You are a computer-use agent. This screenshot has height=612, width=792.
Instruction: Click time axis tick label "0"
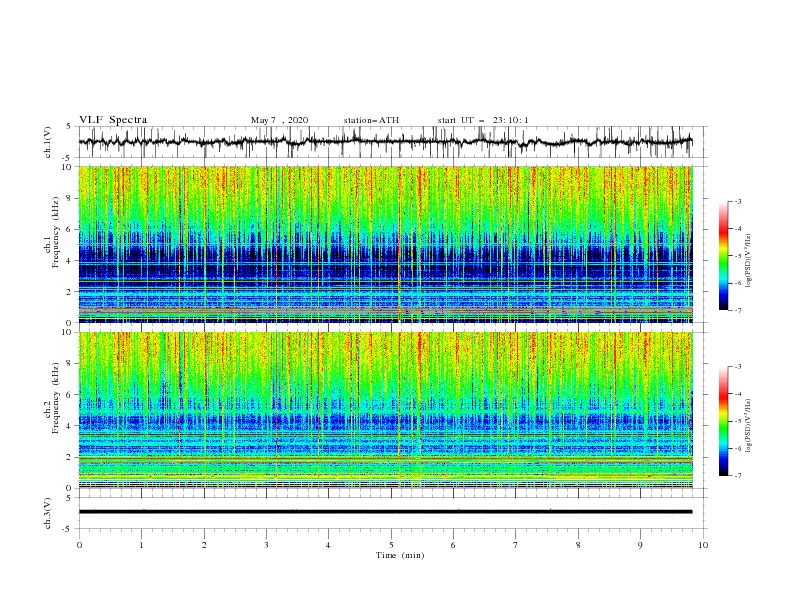click(79, 545)
